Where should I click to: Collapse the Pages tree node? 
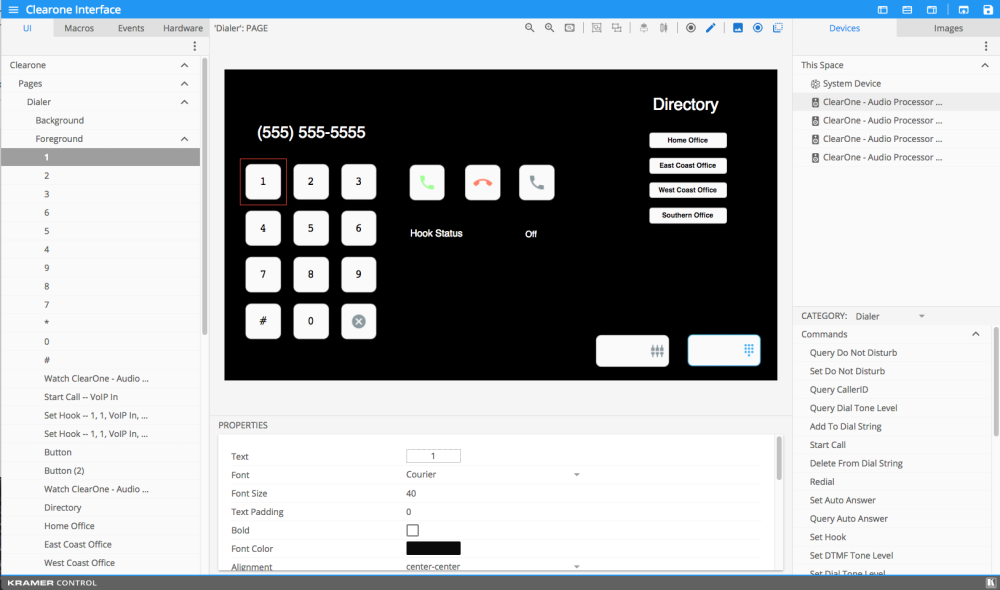(184, 84)
